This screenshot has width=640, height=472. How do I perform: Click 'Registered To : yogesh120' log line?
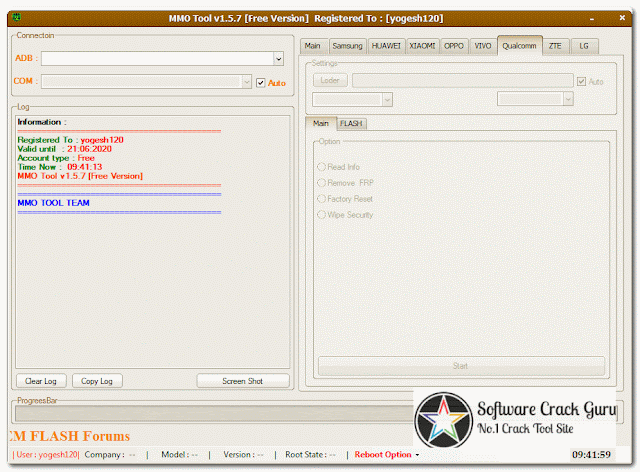pyautogui.click(x=70, y=140)
